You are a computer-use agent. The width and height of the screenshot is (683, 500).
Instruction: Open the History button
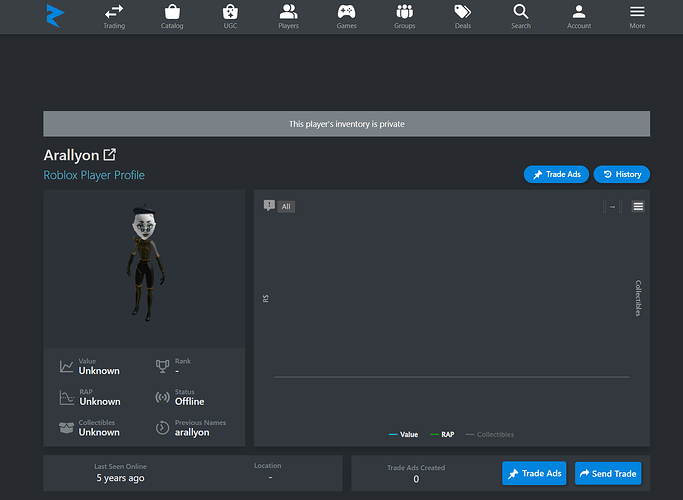point(622,174)
